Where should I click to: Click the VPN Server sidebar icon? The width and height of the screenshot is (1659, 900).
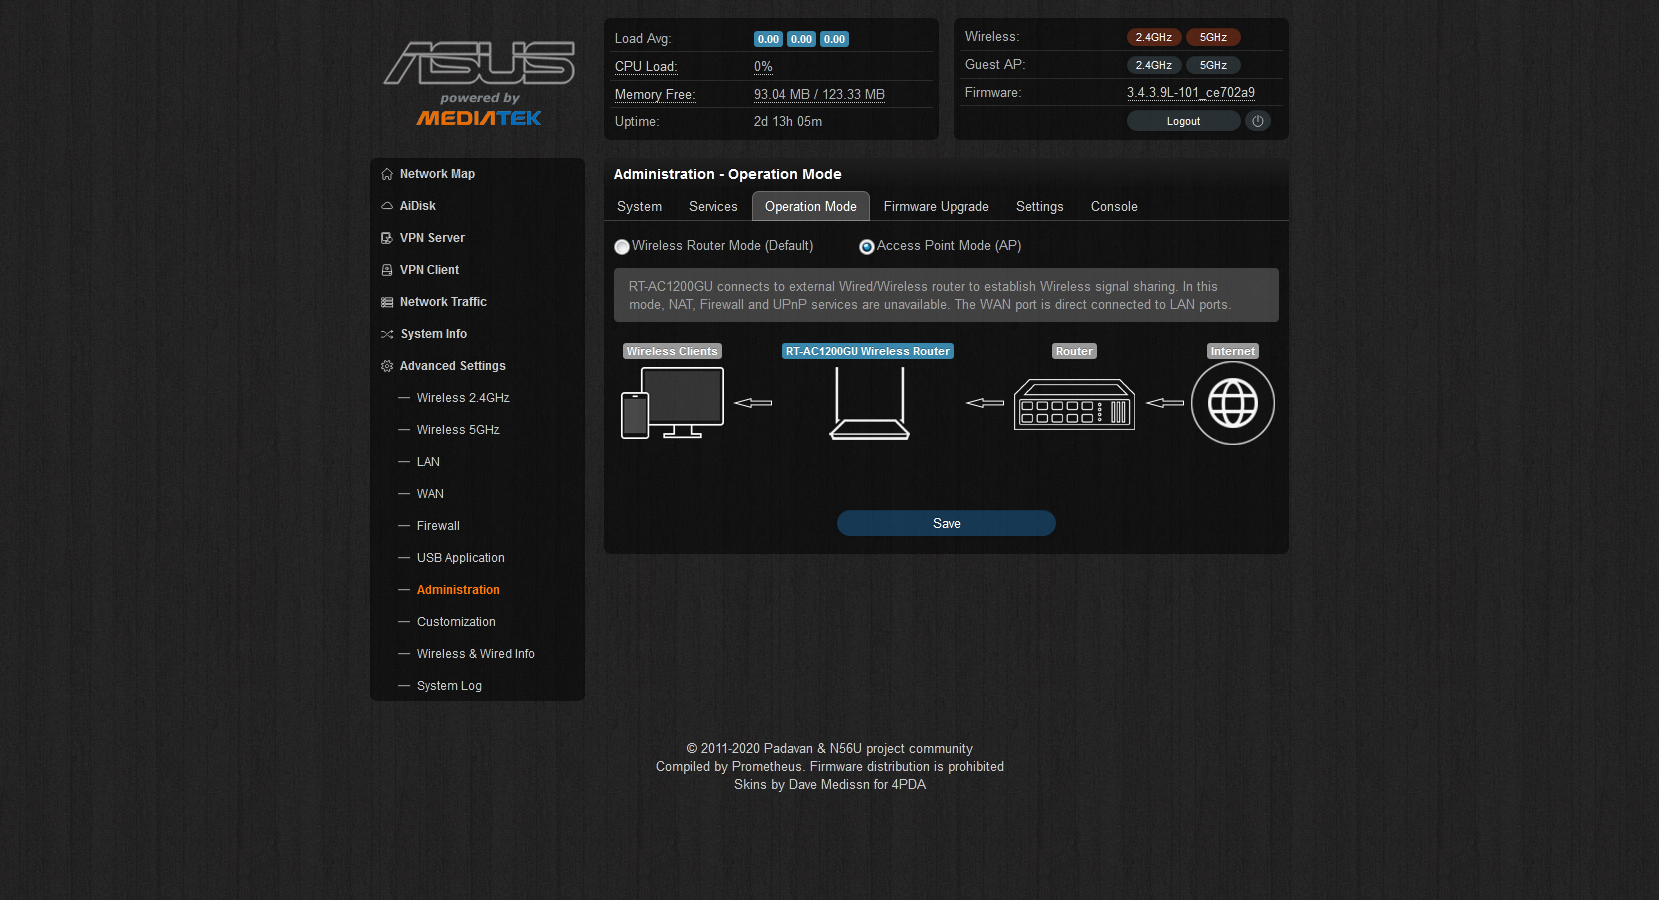coord(387,238)
